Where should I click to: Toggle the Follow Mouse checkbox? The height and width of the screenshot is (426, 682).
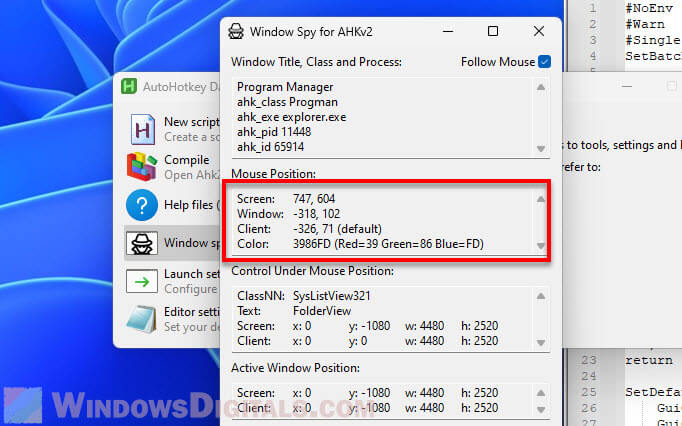point(544,62)
